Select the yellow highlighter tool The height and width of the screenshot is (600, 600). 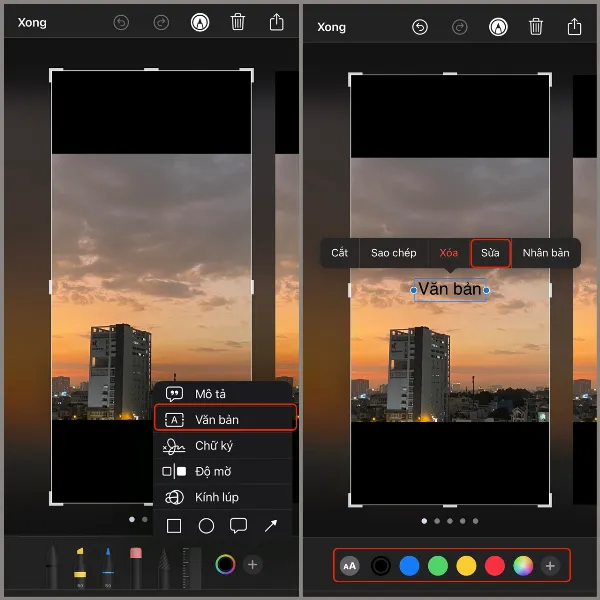79,567
